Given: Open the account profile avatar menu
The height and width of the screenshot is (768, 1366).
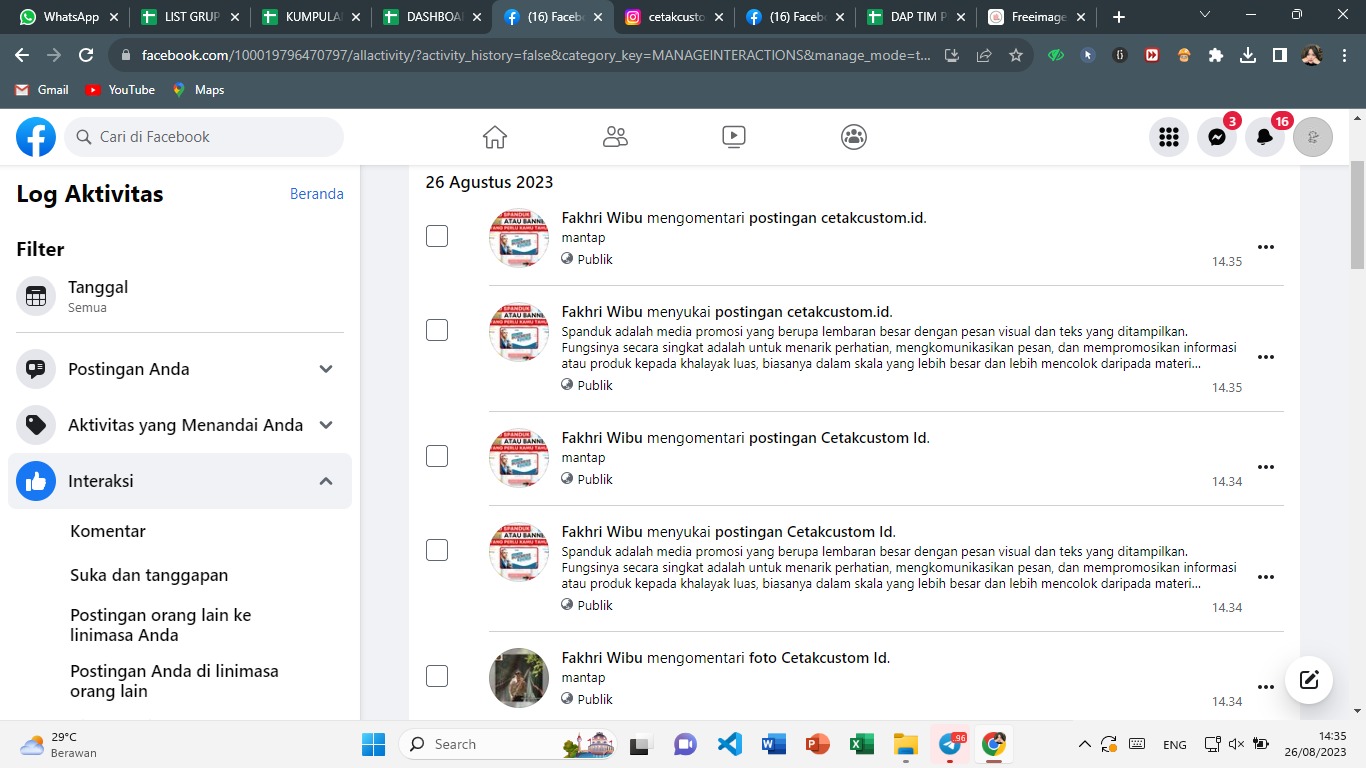Looking at the screenshot, I should [1313, 137].
